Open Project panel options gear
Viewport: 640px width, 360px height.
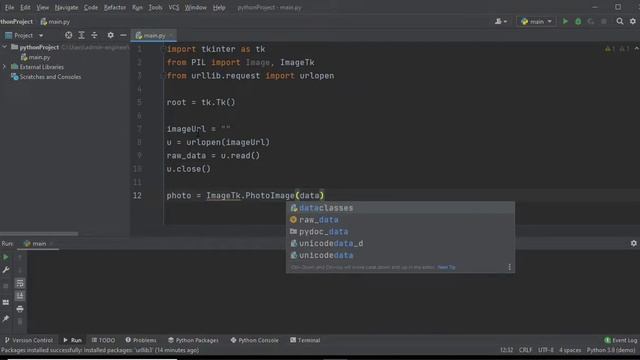110,36
